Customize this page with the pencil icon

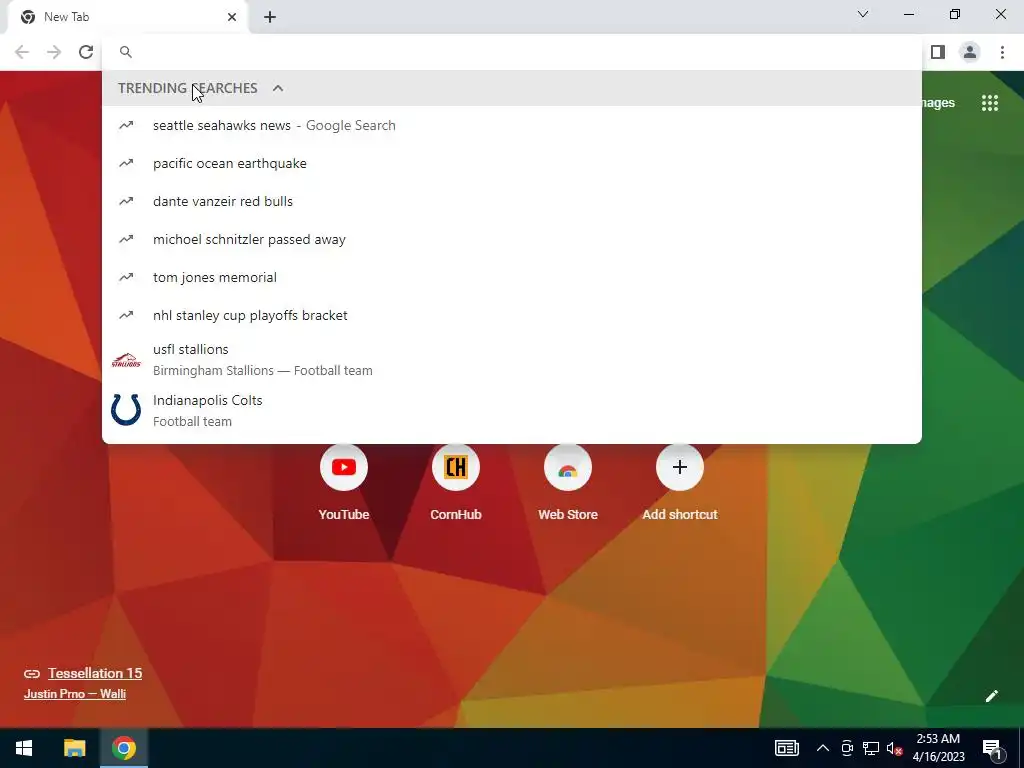[991, 696]
